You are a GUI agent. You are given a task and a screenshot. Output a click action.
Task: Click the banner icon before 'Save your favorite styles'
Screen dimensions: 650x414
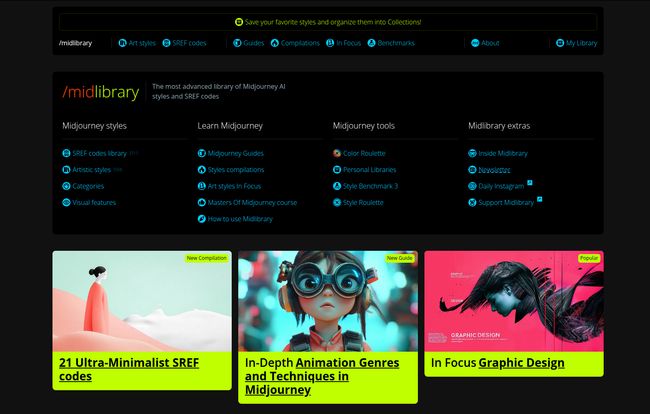pyautogui.click(x=239, y=22)
